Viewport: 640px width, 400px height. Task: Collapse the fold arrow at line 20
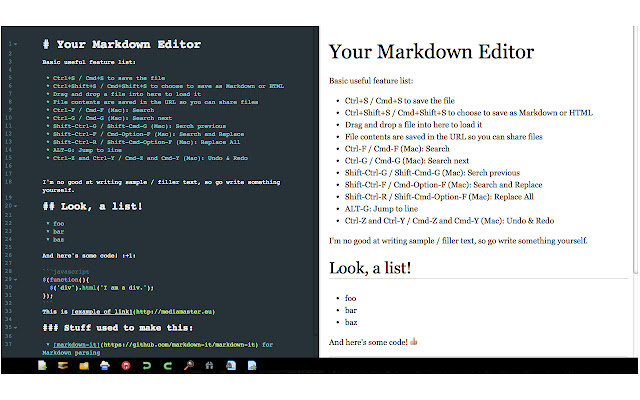[x=16, y=206]
